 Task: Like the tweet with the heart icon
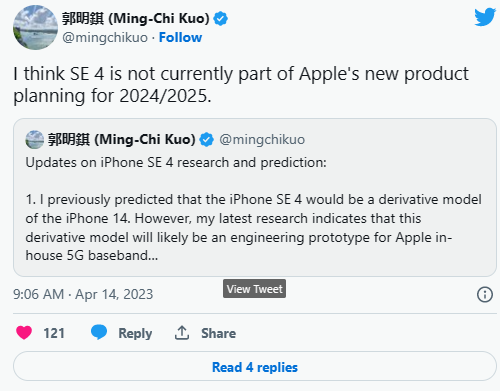24,333
